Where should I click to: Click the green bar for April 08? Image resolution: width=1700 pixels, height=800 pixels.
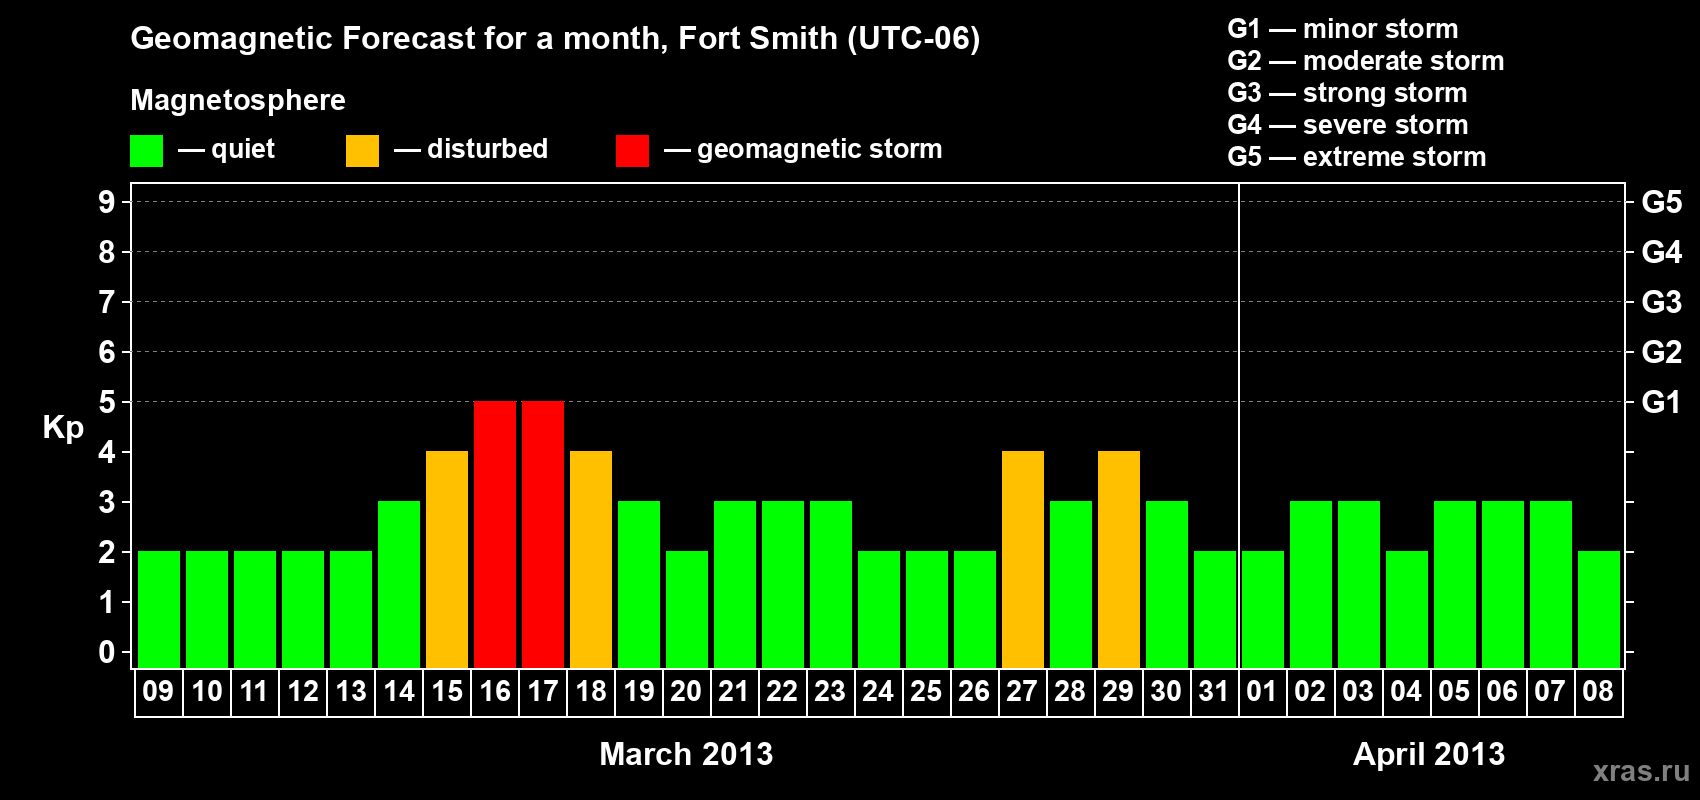[x=1599, y=610]
